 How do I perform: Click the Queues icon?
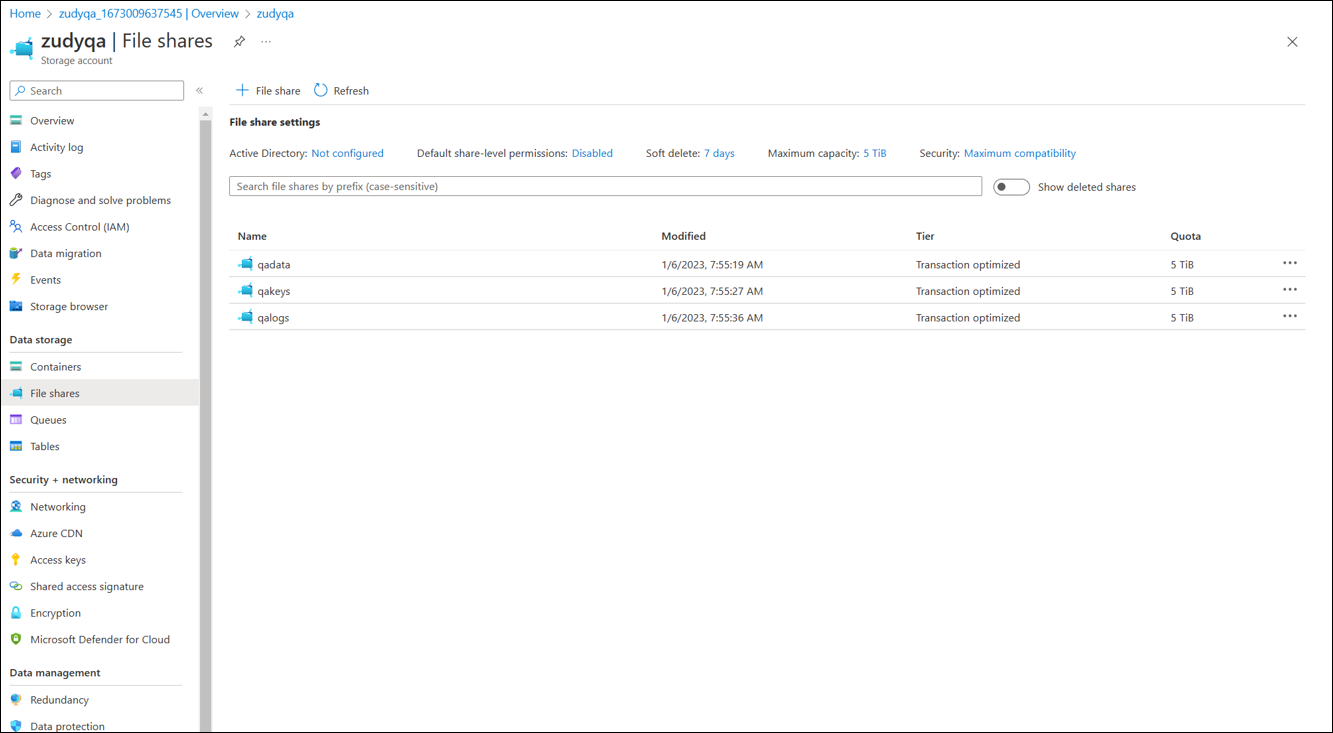click(16, 420)
